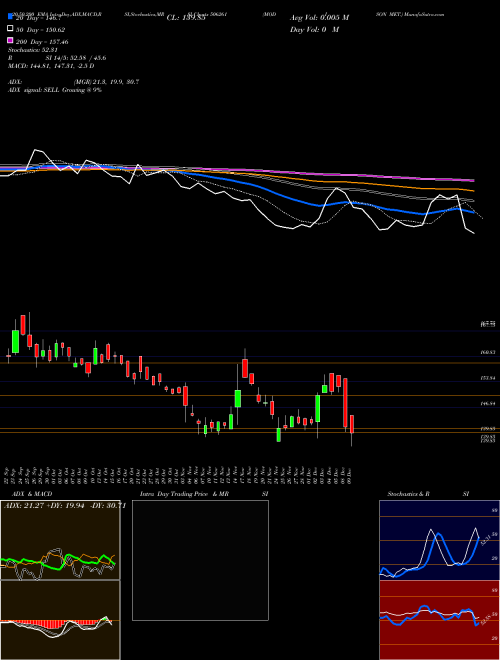The image size is (500, 660).
Task: Click the green ADX line in ADX panel
Action: coord(58,561)
